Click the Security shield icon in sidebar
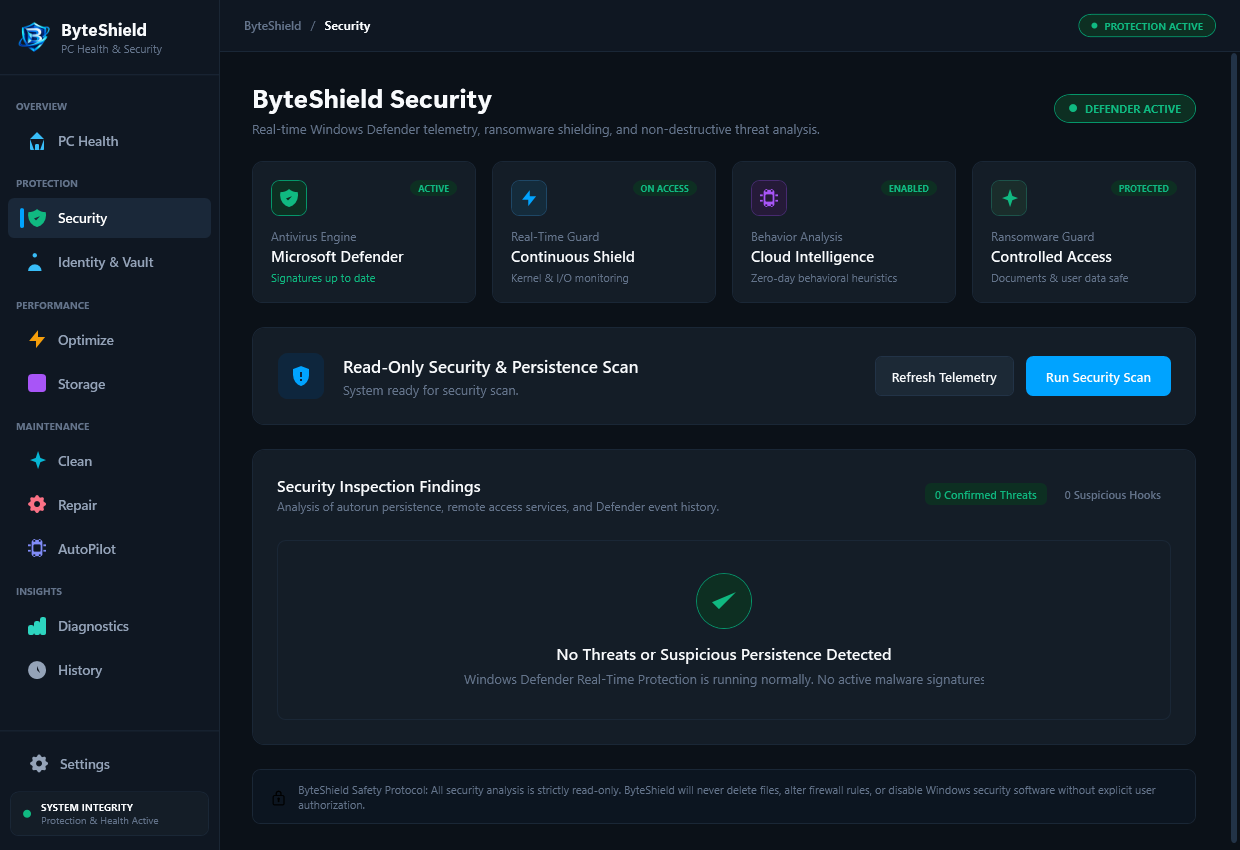Viewport: 1240px width, 850px height. point(37,218)
